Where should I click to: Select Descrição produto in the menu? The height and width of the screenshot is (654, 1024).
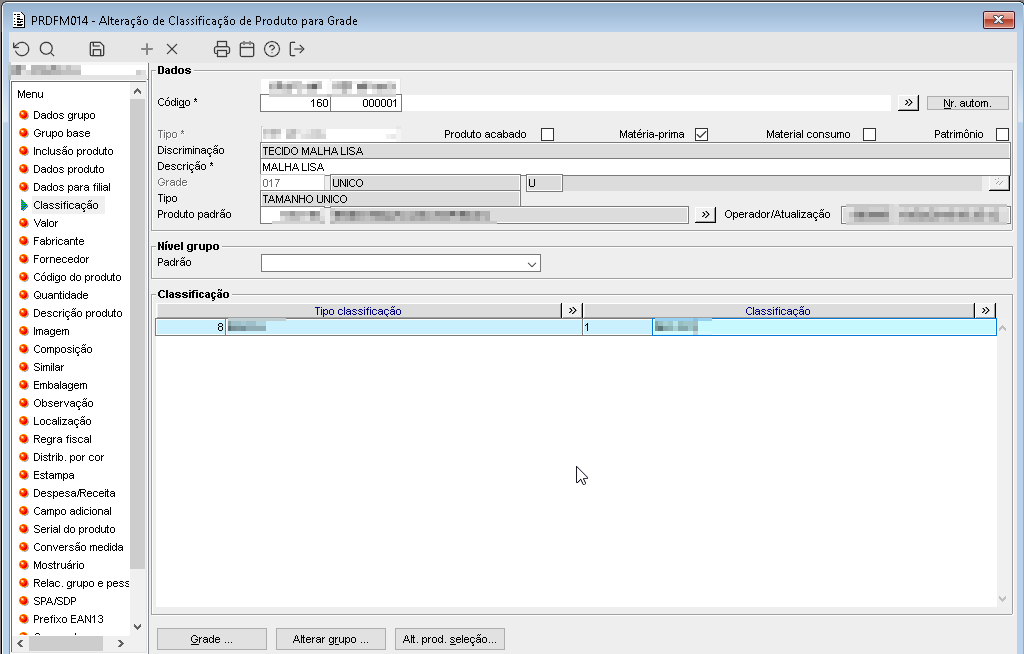78,313
